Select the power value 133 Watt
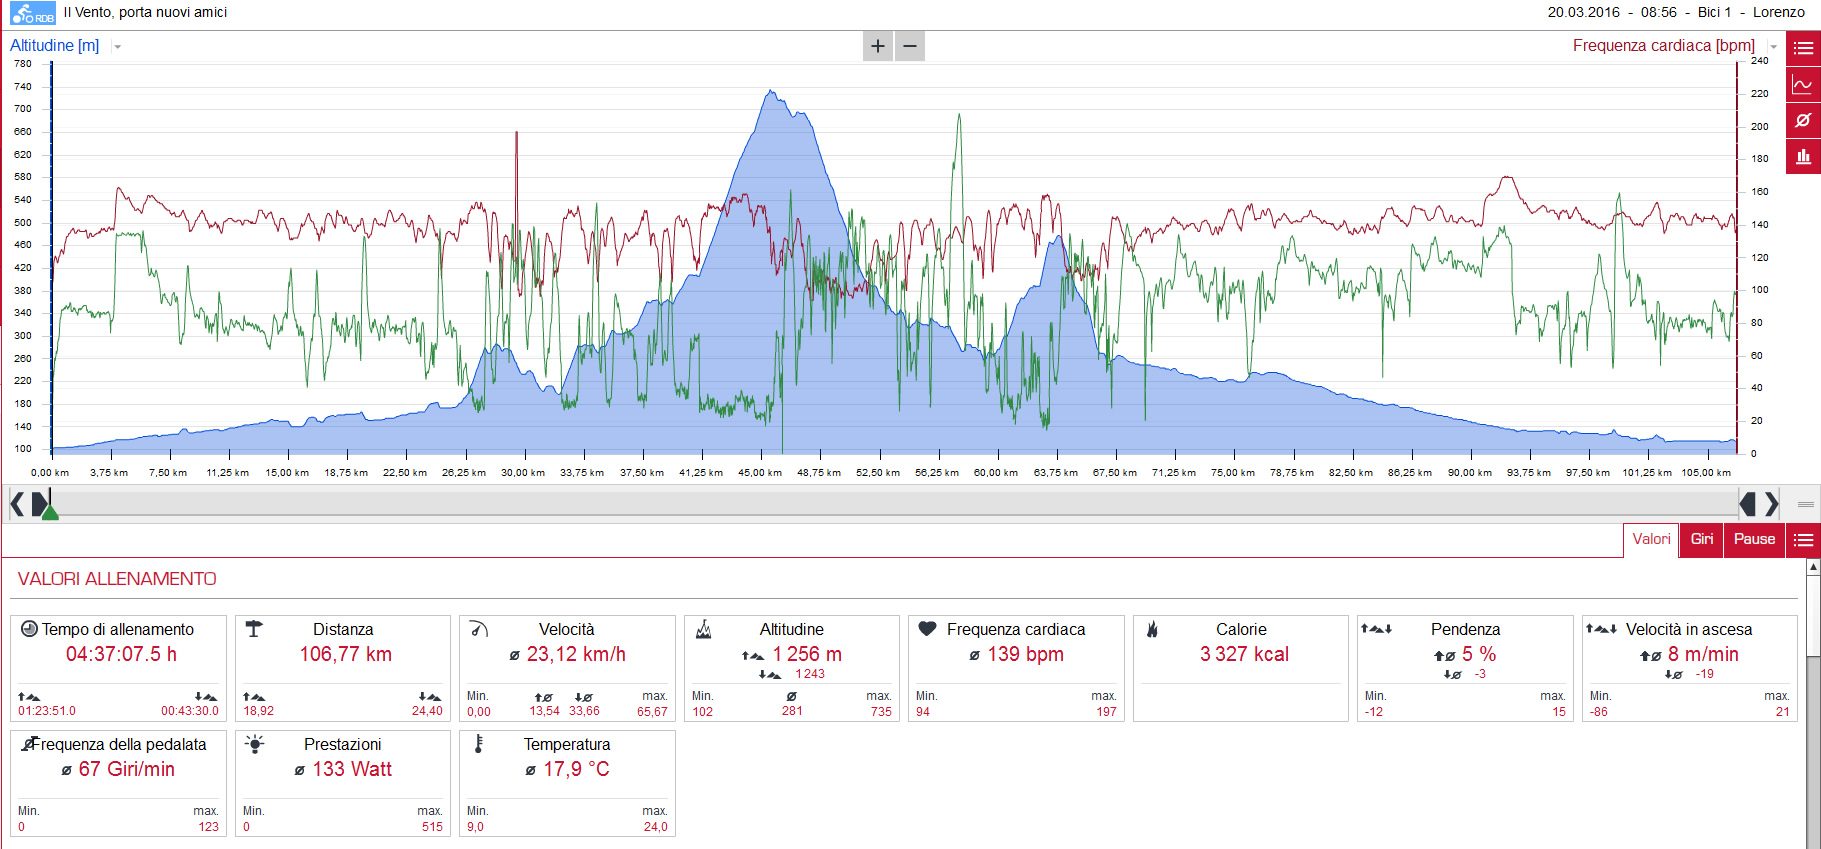Screen dimensions: 1821x849 [352, 769]
